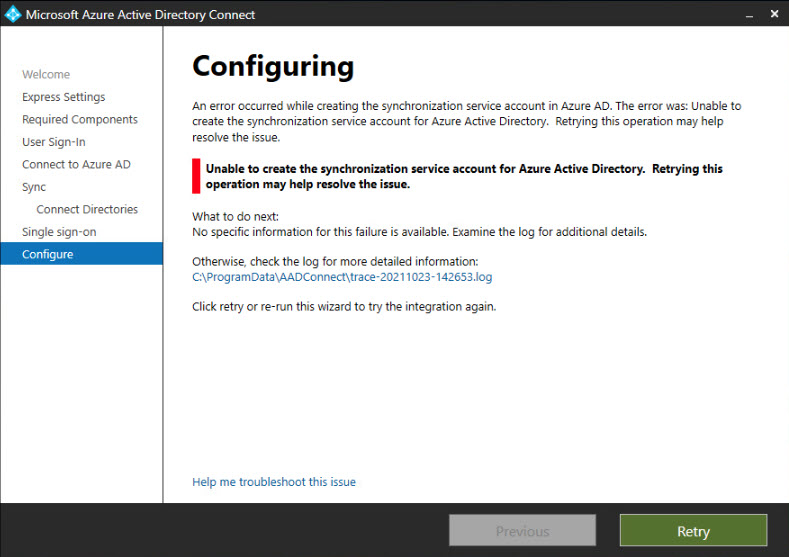Click 'Otherwise, check the log' text

[335, 262]
